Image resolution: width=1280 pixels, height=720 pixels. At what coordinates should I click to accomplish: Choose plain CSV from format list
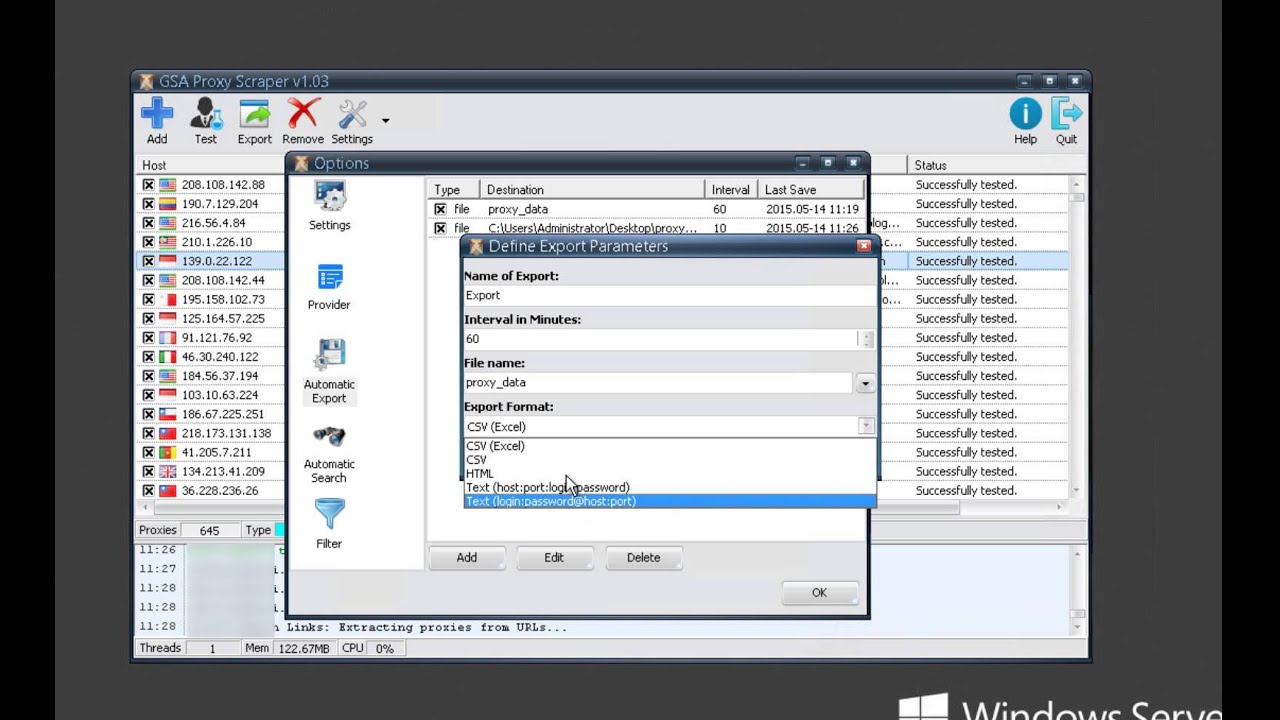point(669,460)
